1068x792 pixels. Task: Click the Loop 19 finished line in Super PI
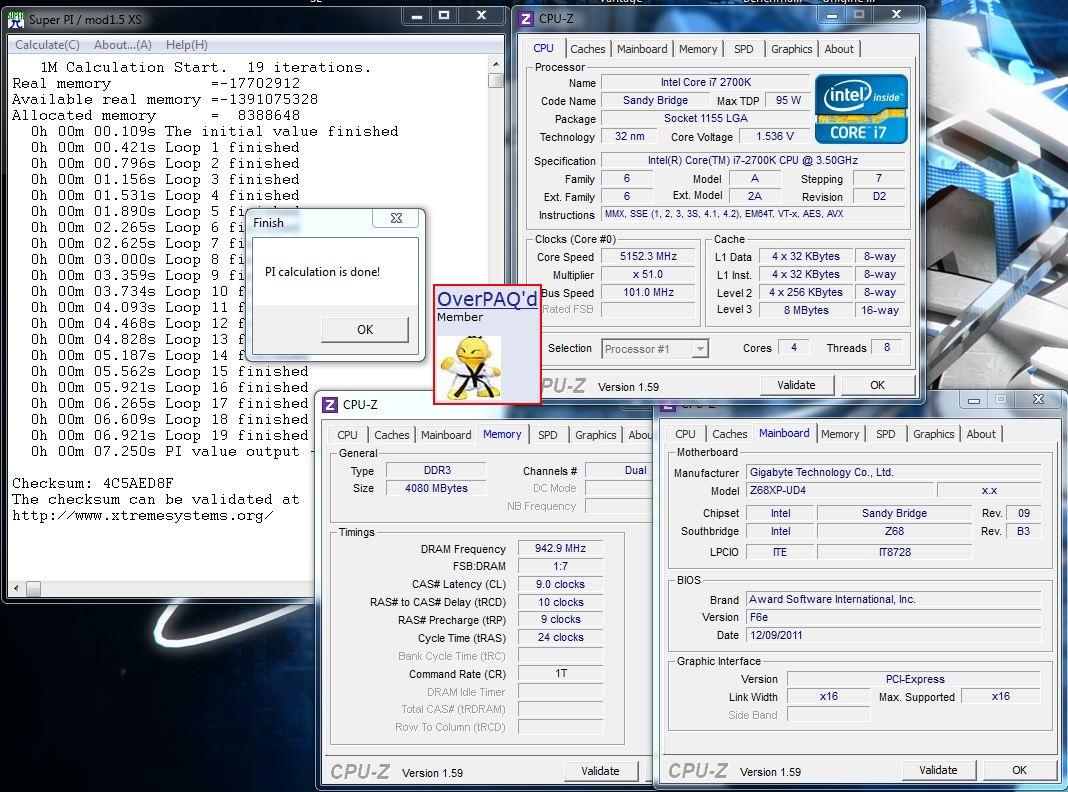click(x=169, y=436)
